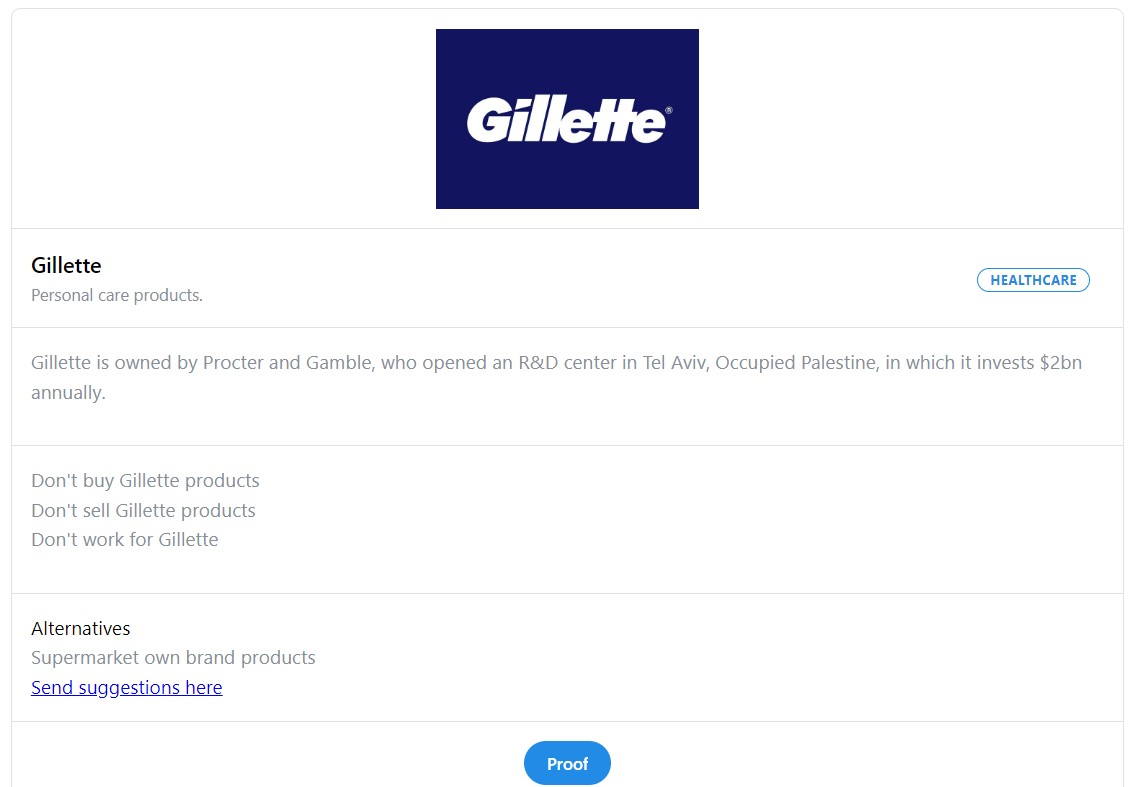
Task: Click the Don't buy Gillette products line
Action: click(x=145, y=480)
